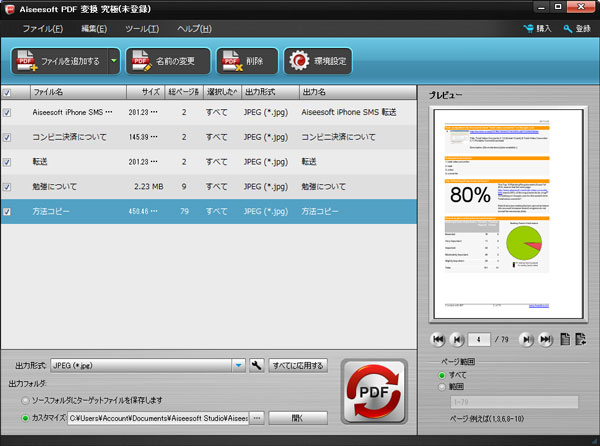Open Preferences (環境設定) gear button
The image size is (600, 446).
[318, 61]
